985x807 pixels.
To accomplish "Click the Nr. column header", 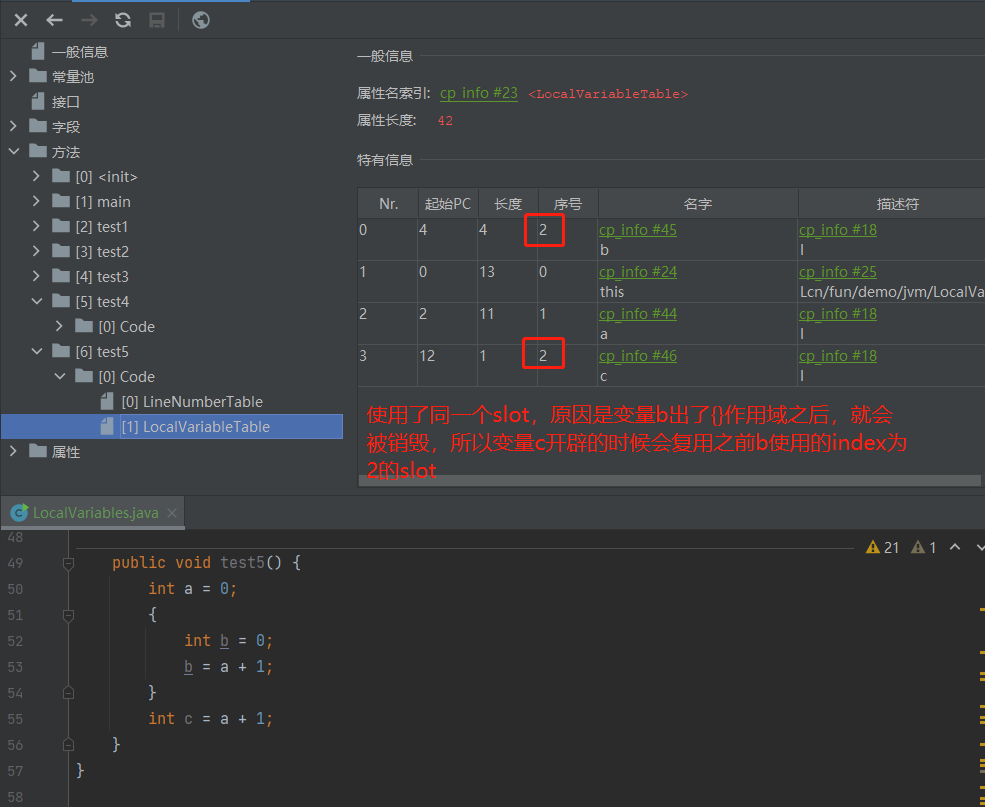I will pos(388,203).
